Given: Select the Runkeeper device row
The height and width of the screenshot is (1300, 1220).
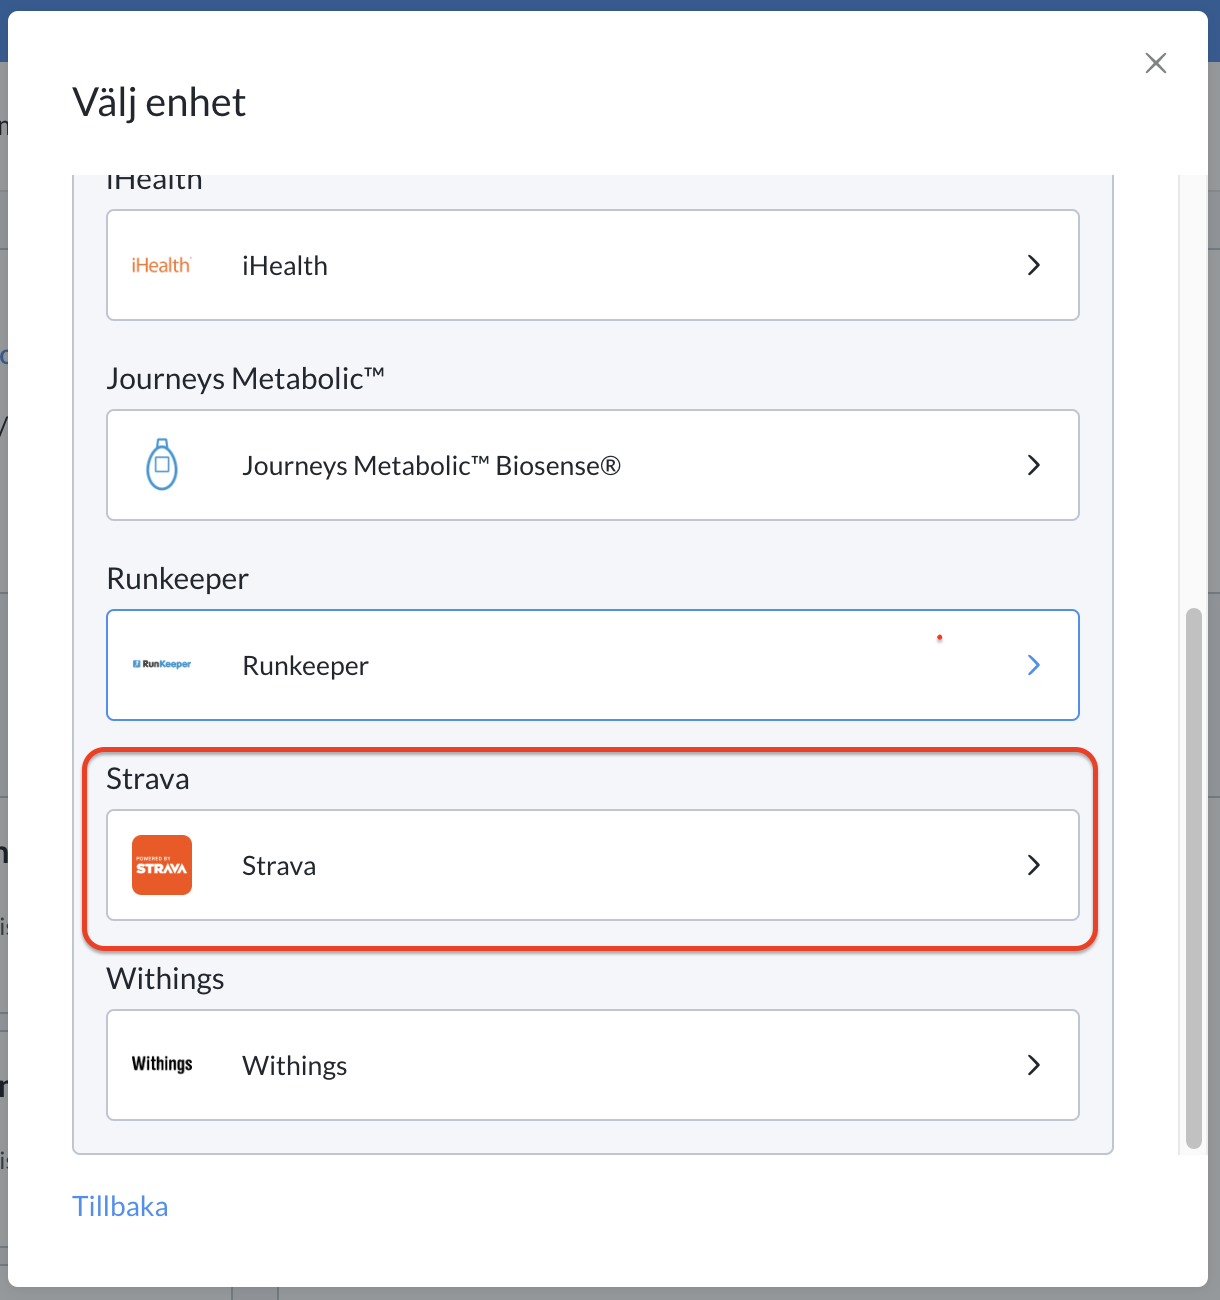Looking at the screenshot, I should 593,665.
